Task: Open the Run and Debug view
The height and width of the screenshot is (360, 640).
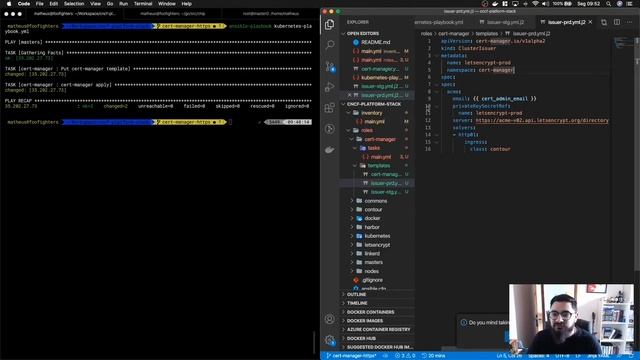Action: tap(329, 87)
